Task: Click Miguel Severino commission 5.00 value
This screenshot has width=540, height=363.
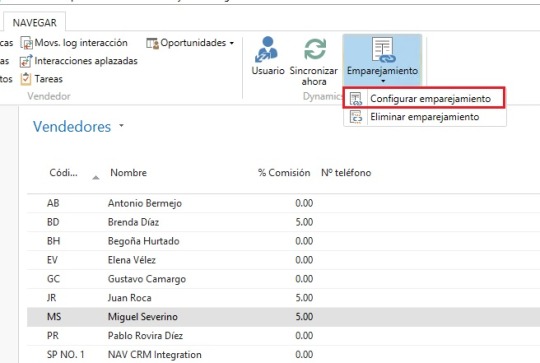Action: 304,317
